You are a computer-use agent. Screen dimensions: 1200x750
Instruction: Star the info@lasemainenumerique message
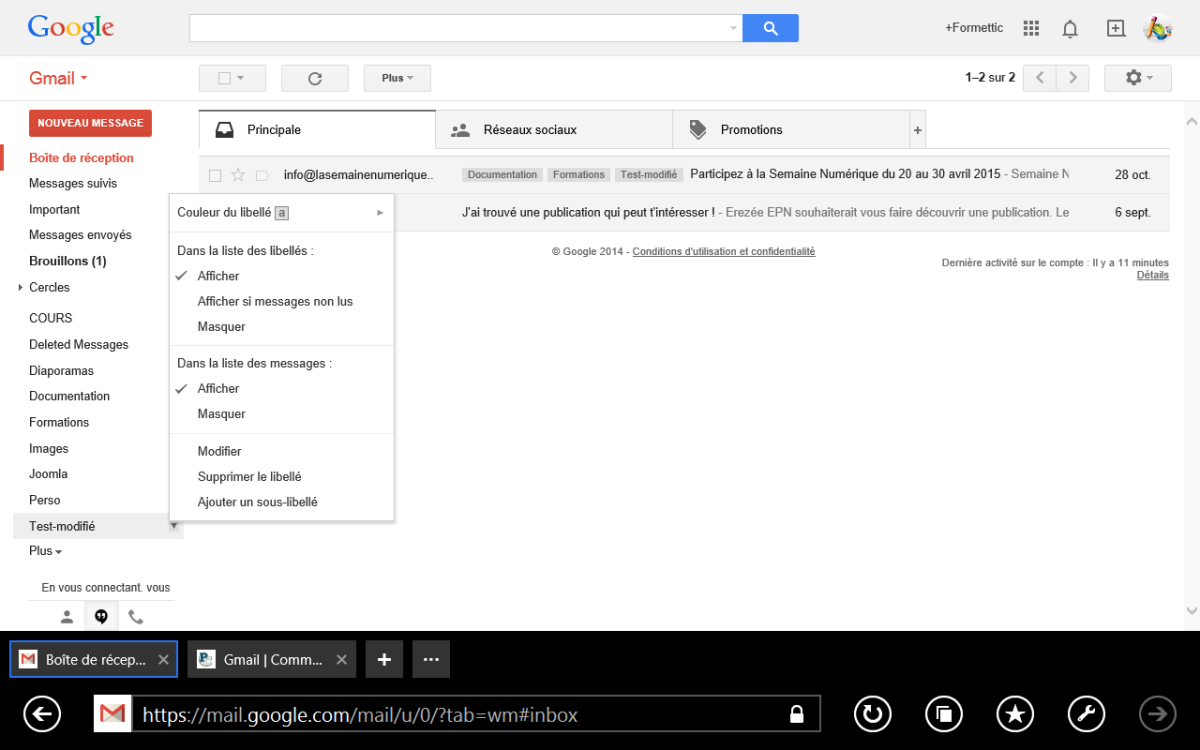pos(238,175)
